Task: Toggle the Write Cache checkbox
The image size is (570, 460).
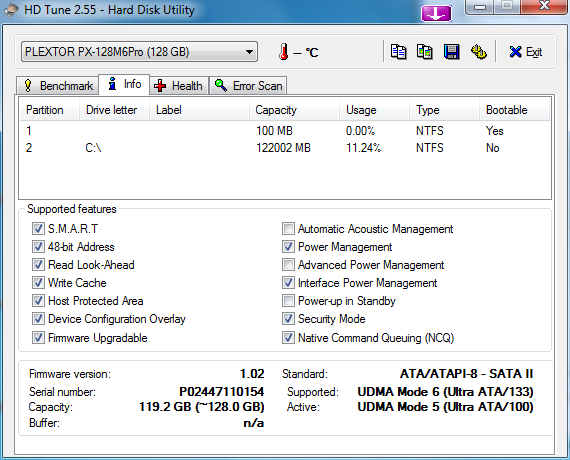Action: [x=38, y=283]
